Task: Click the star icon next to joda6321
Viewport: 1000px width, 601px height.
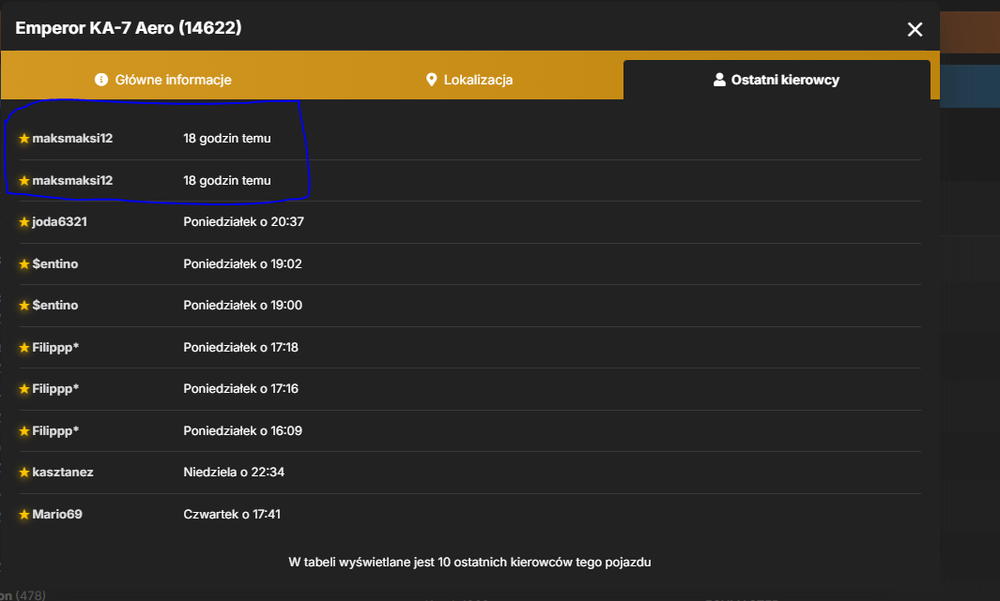Action: (24, 222)
